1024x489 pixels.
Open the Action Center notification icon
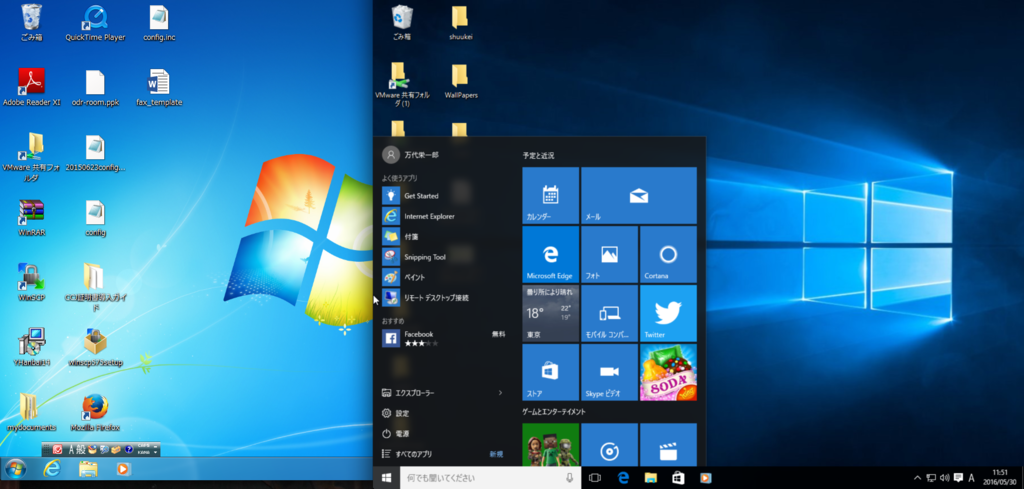(x=958, y=478)
